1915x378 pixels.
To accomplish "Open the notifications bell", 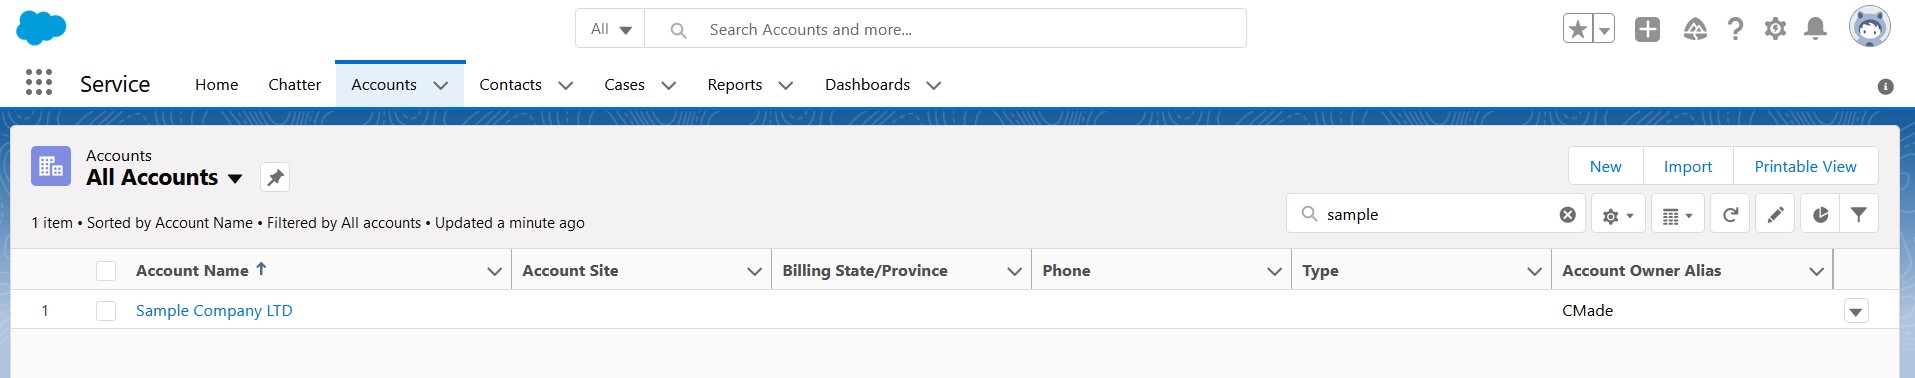I will 1815,29.
